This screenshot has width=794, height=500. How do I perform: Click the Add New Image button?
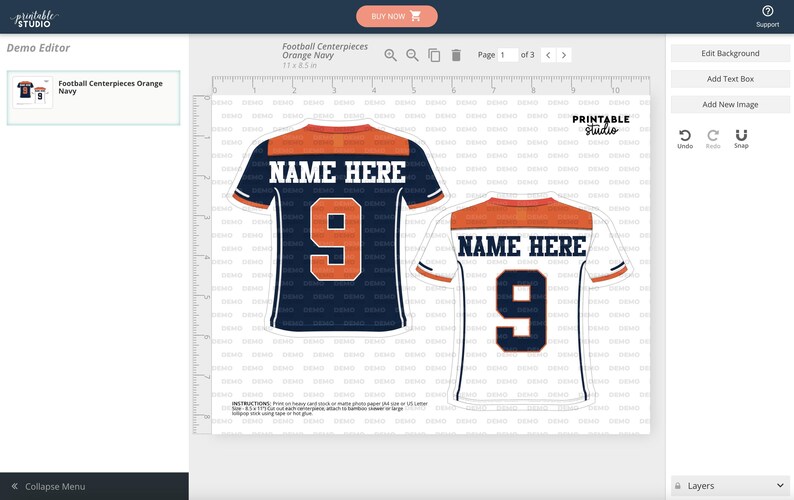730,104
